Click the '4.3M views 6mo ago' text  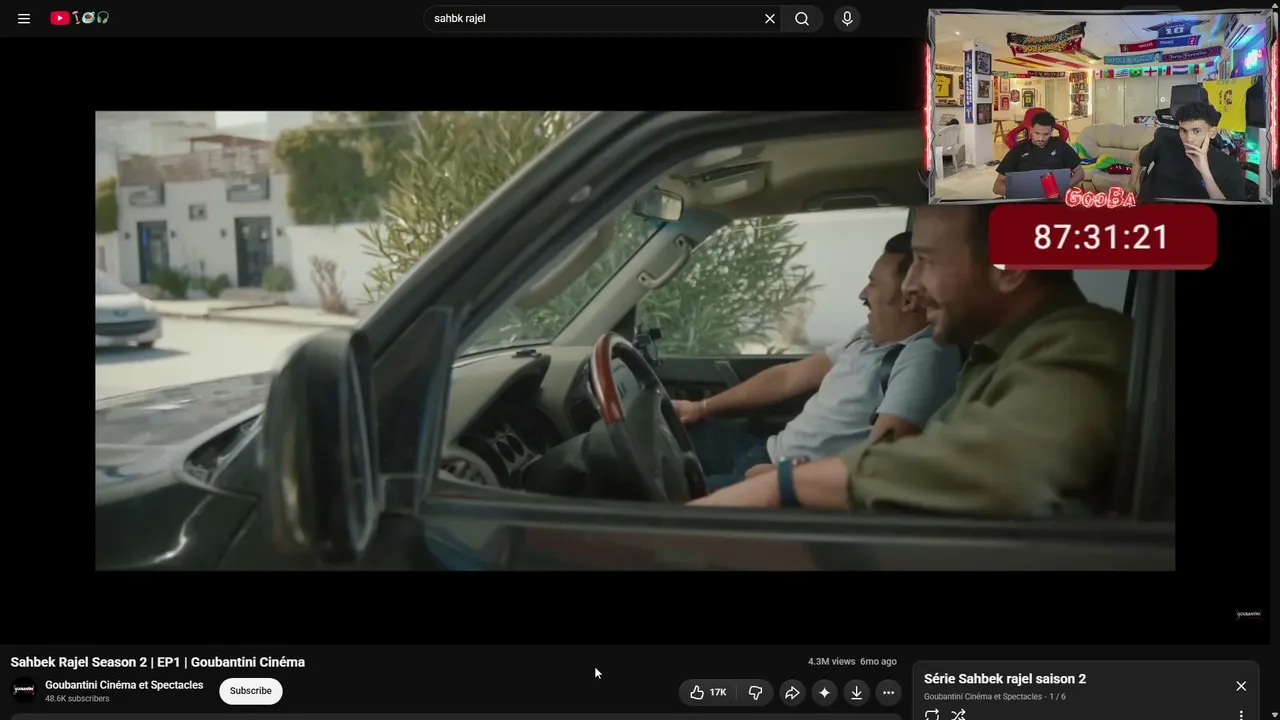852,662
